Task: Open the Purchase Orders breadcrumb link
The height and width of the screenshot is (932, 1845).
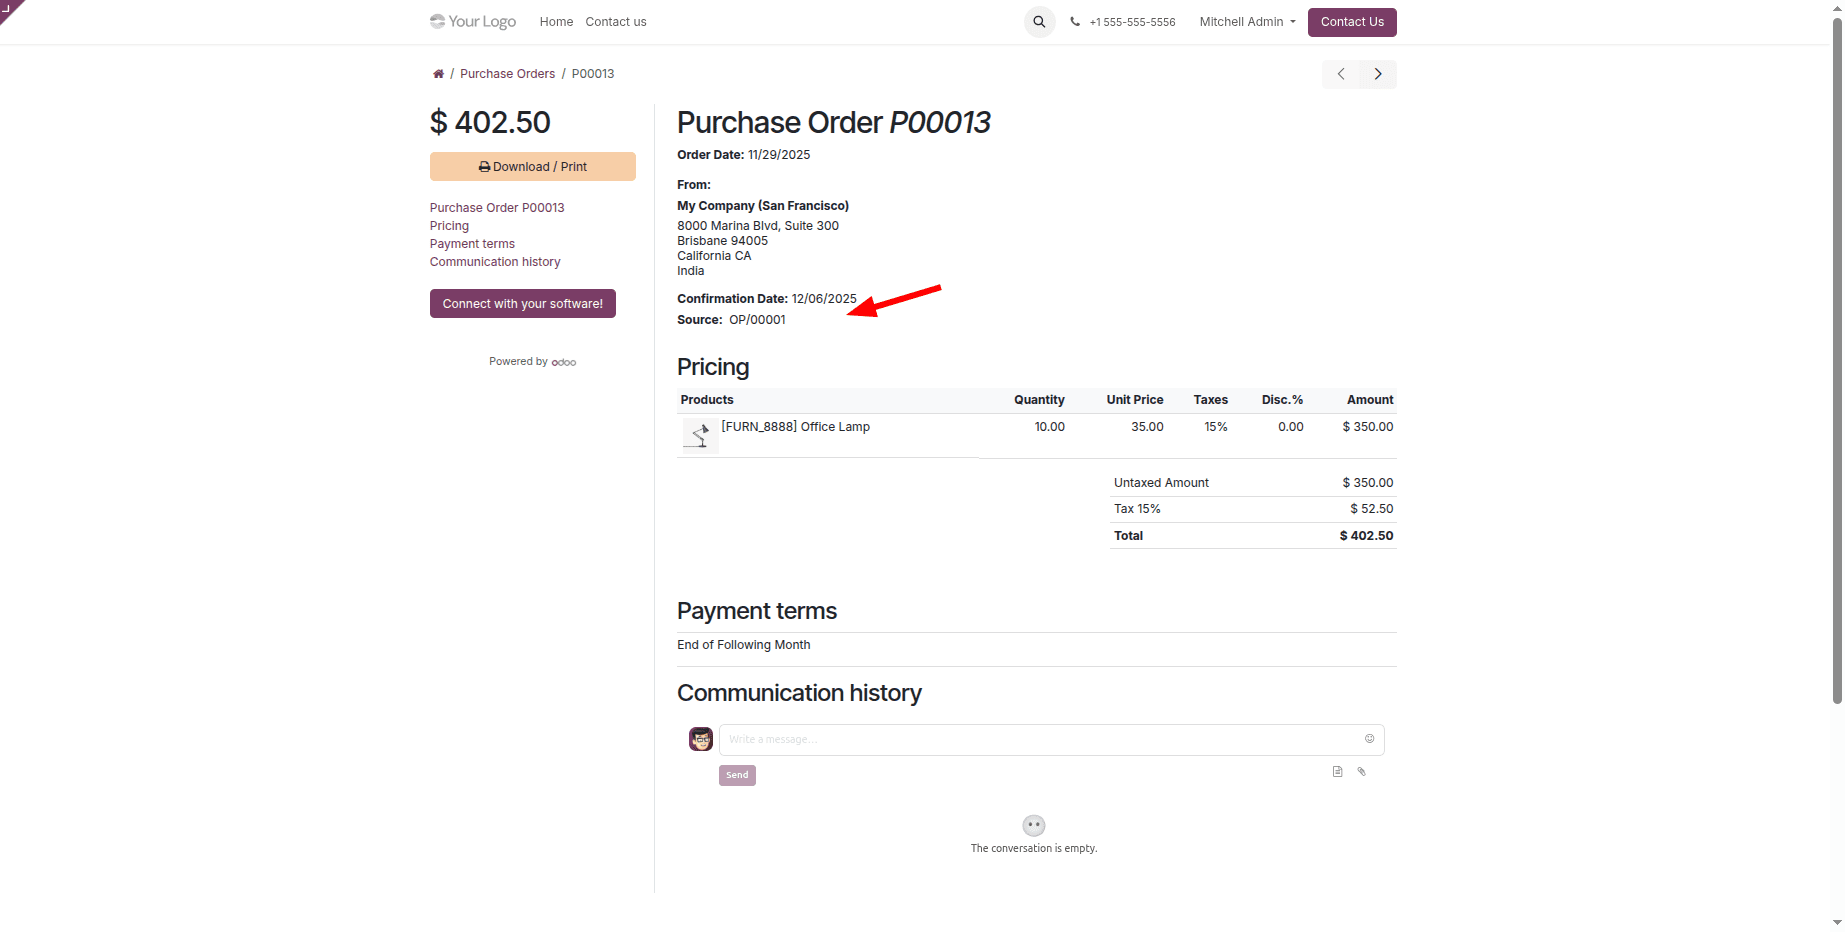Action: coord(507,73)
